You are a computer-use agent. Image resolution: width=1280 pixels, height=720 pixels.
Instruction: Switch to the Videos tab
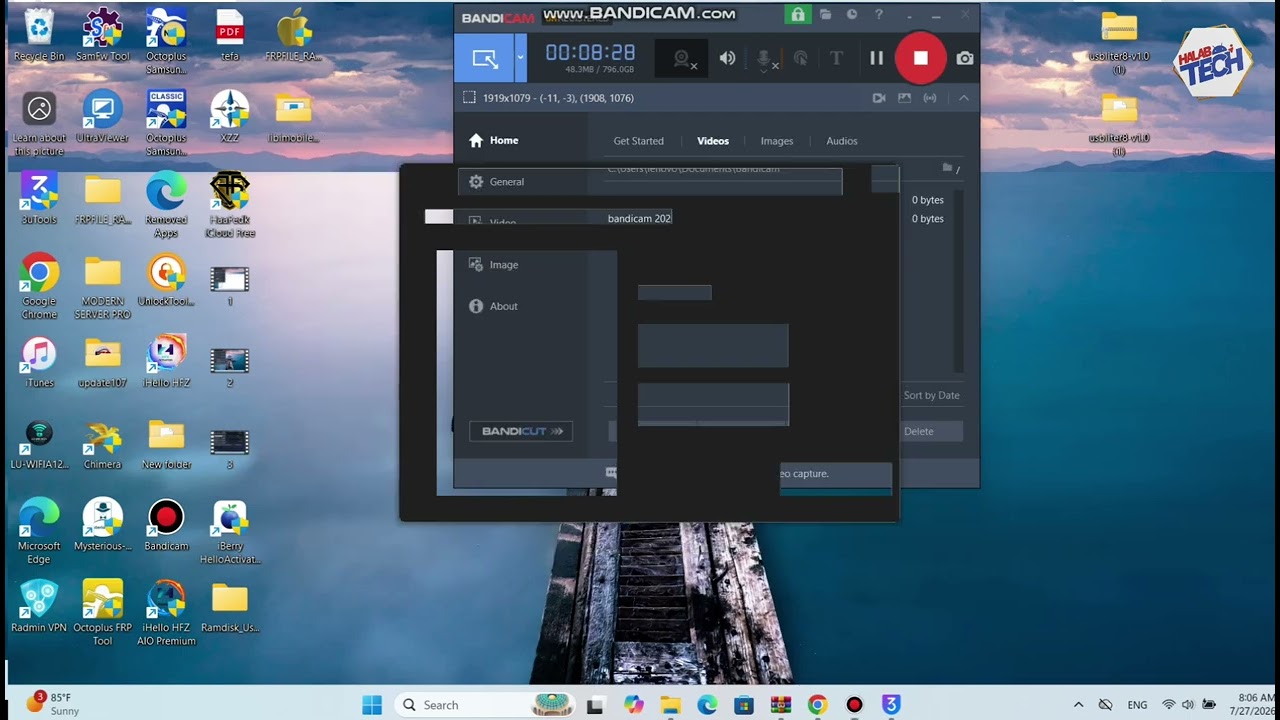pyautogui.click(x=713, y=141)
